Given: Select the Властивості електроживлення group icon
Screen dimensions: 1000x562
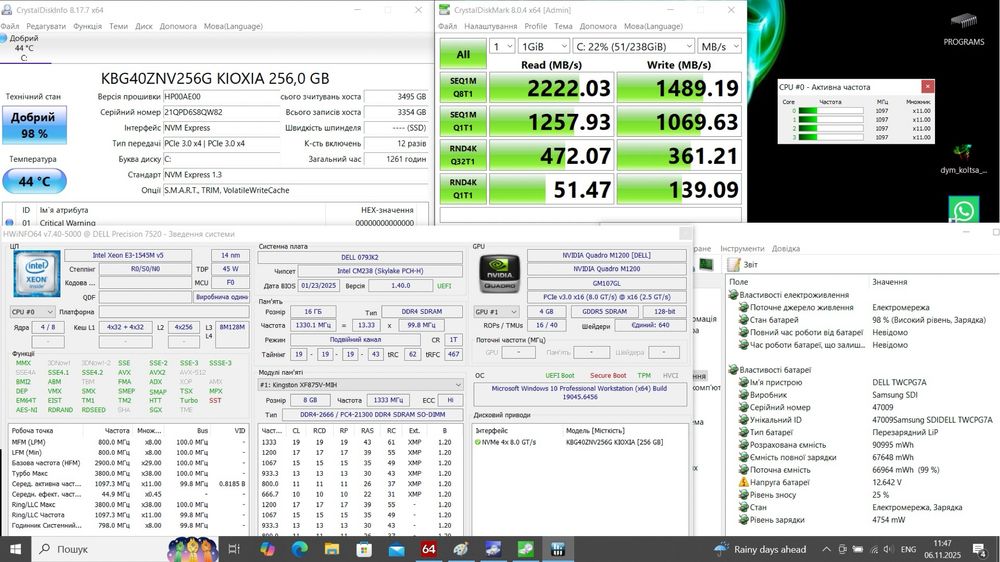Looking at the screenshot, I should [733, 295].
